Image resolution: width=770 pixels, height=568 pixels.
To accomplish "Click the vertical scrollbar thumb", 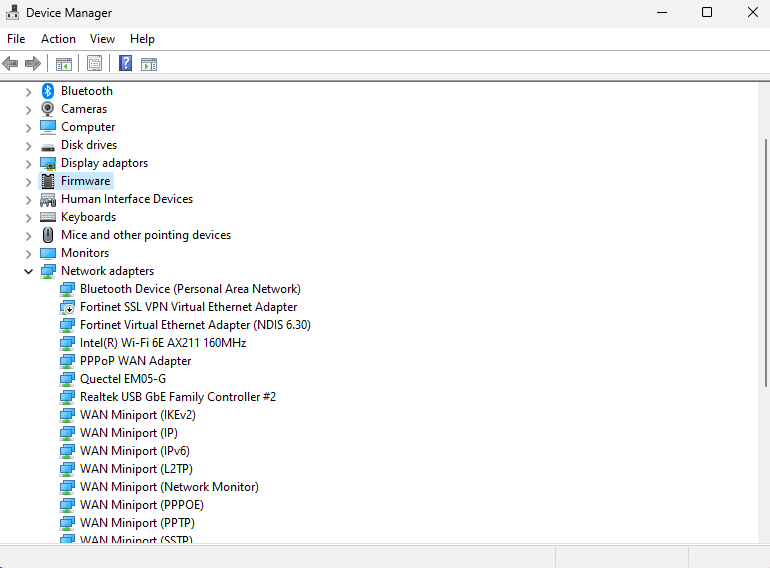I will click(766, 263).
